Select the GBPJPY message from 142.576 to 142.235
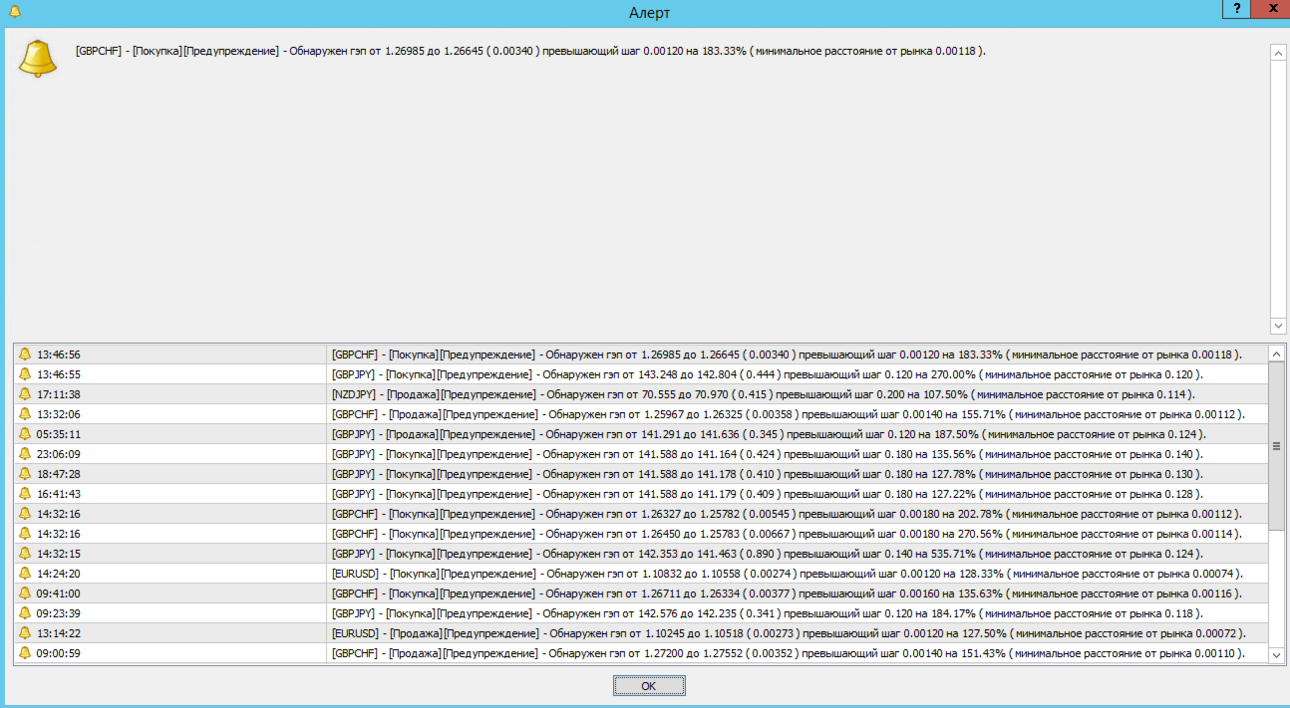The height and width of the screenshot is (708, 1290). [768, 614]
